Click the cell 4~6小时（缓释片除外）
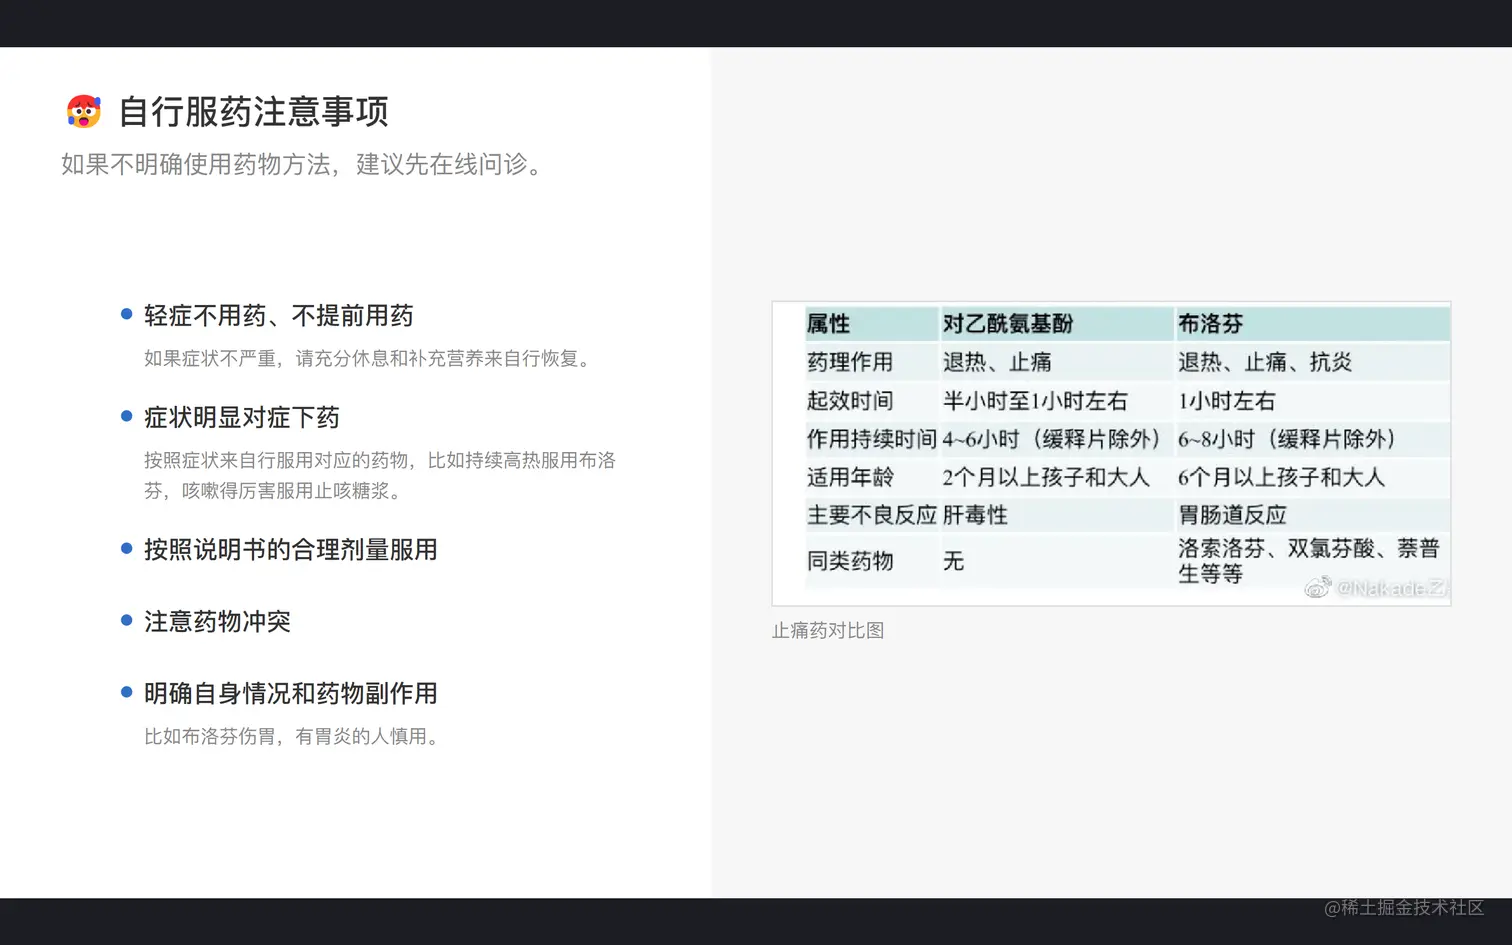 [1052, 439]
